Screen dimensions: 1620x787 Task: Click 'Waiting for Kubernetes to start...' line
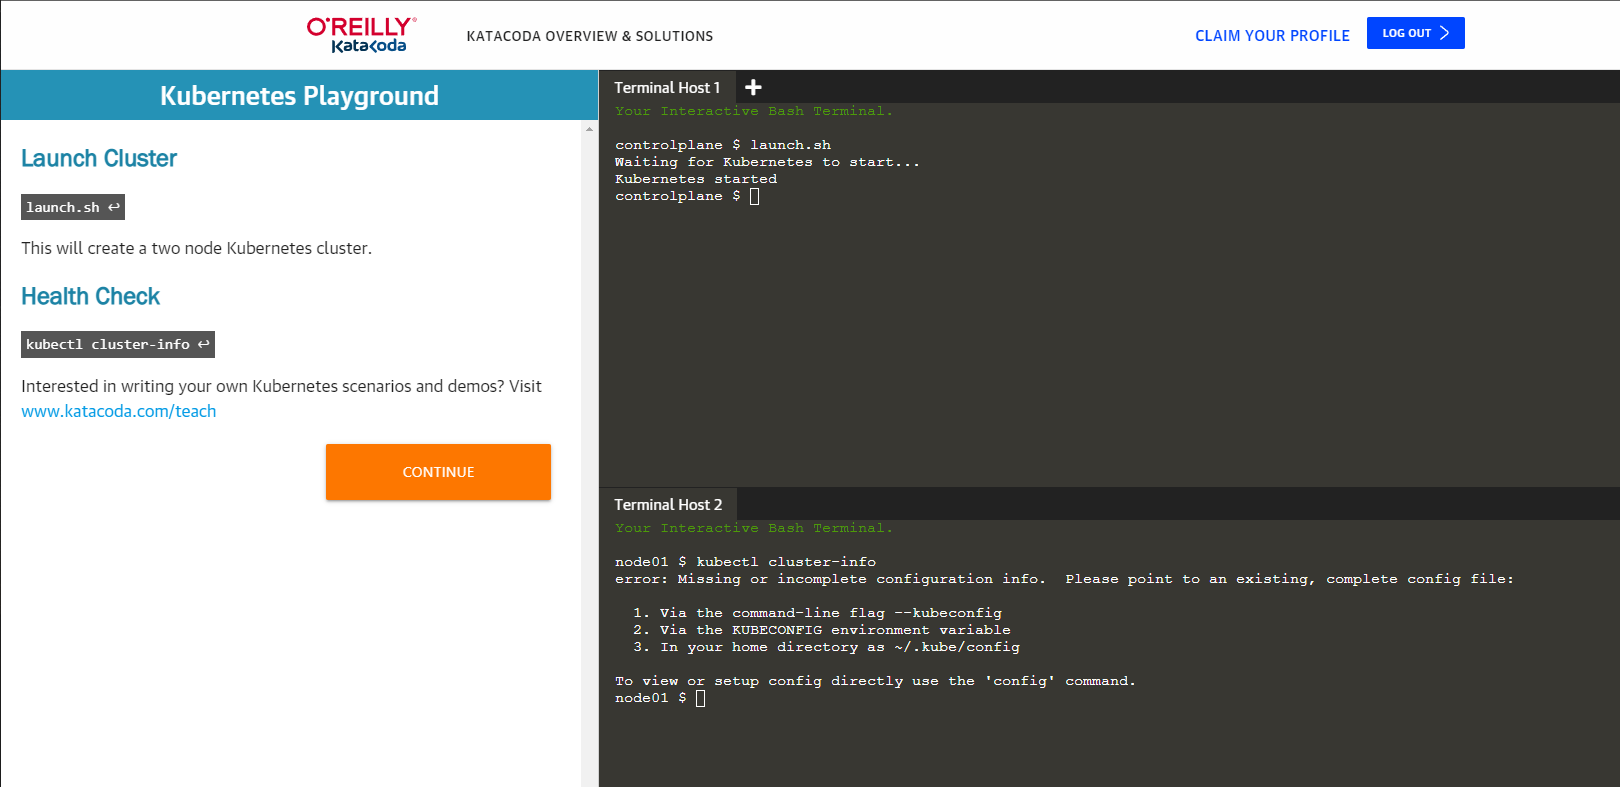click(767, 162)
